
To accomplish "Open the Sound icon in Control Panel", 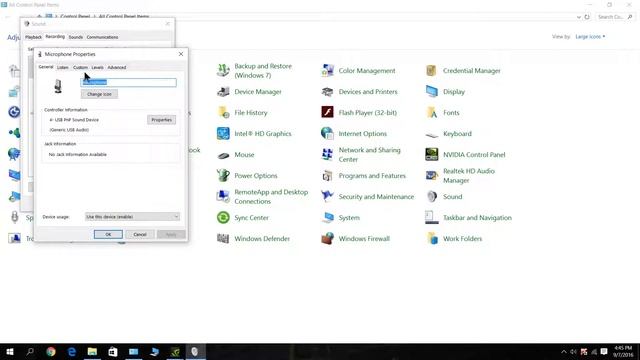I will pos(432,196).
